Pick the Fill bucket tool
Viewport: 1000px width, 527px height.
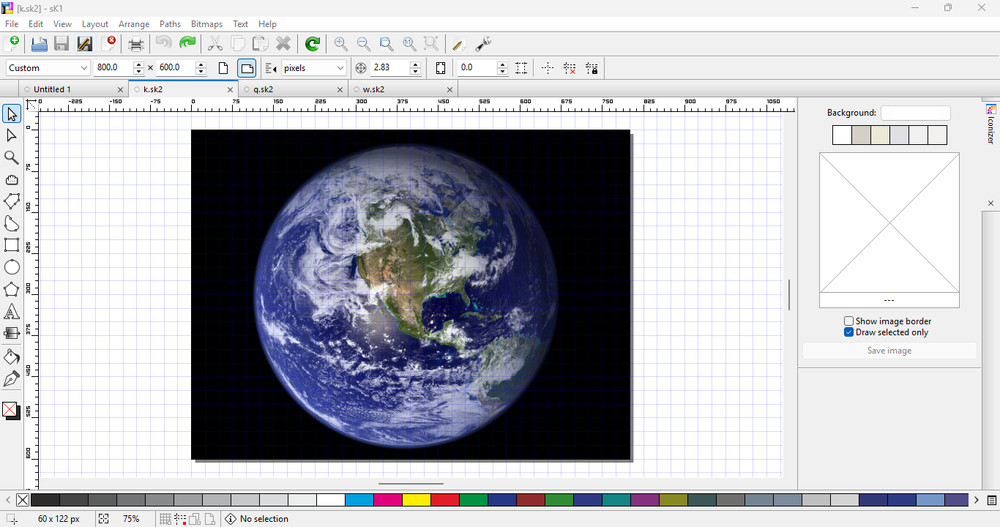click(x=11, y=357)
